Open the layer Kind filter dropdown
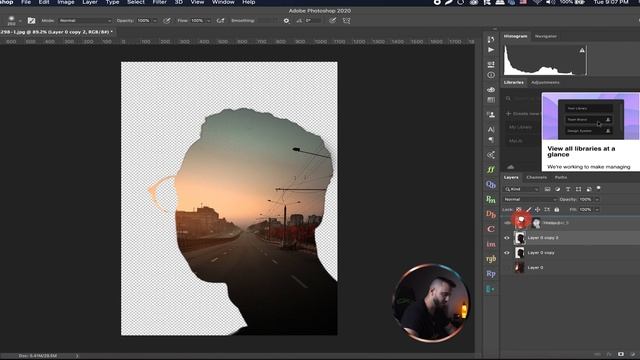Viewport: 640px width, 360px height. (522, 189)
